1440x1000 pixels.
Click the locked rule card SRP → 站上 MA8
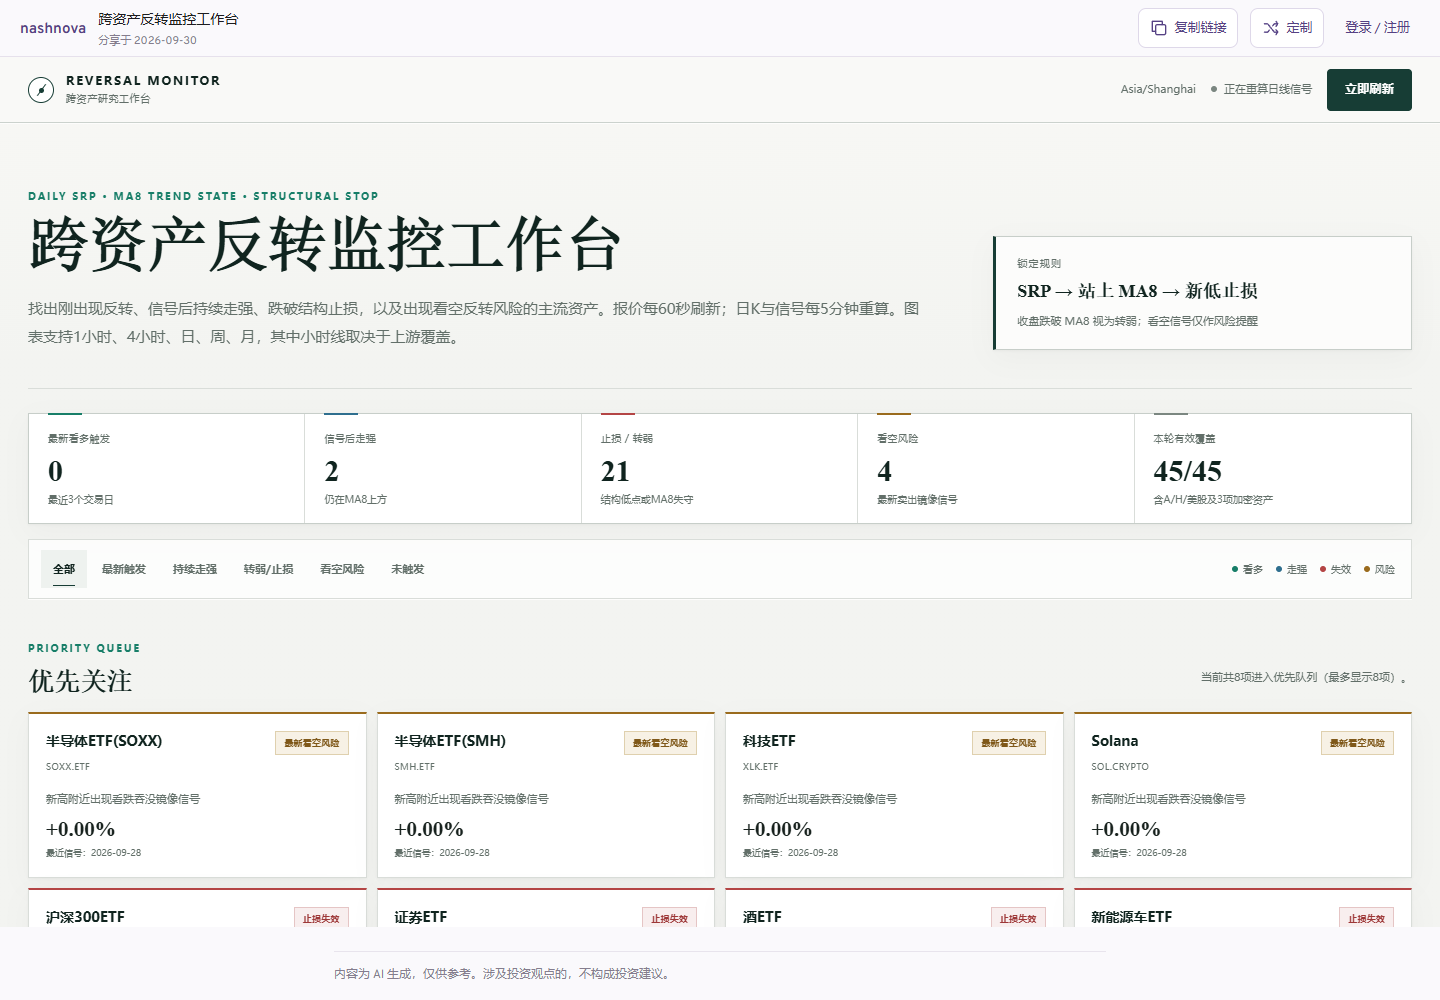[x=1202, y=293]
